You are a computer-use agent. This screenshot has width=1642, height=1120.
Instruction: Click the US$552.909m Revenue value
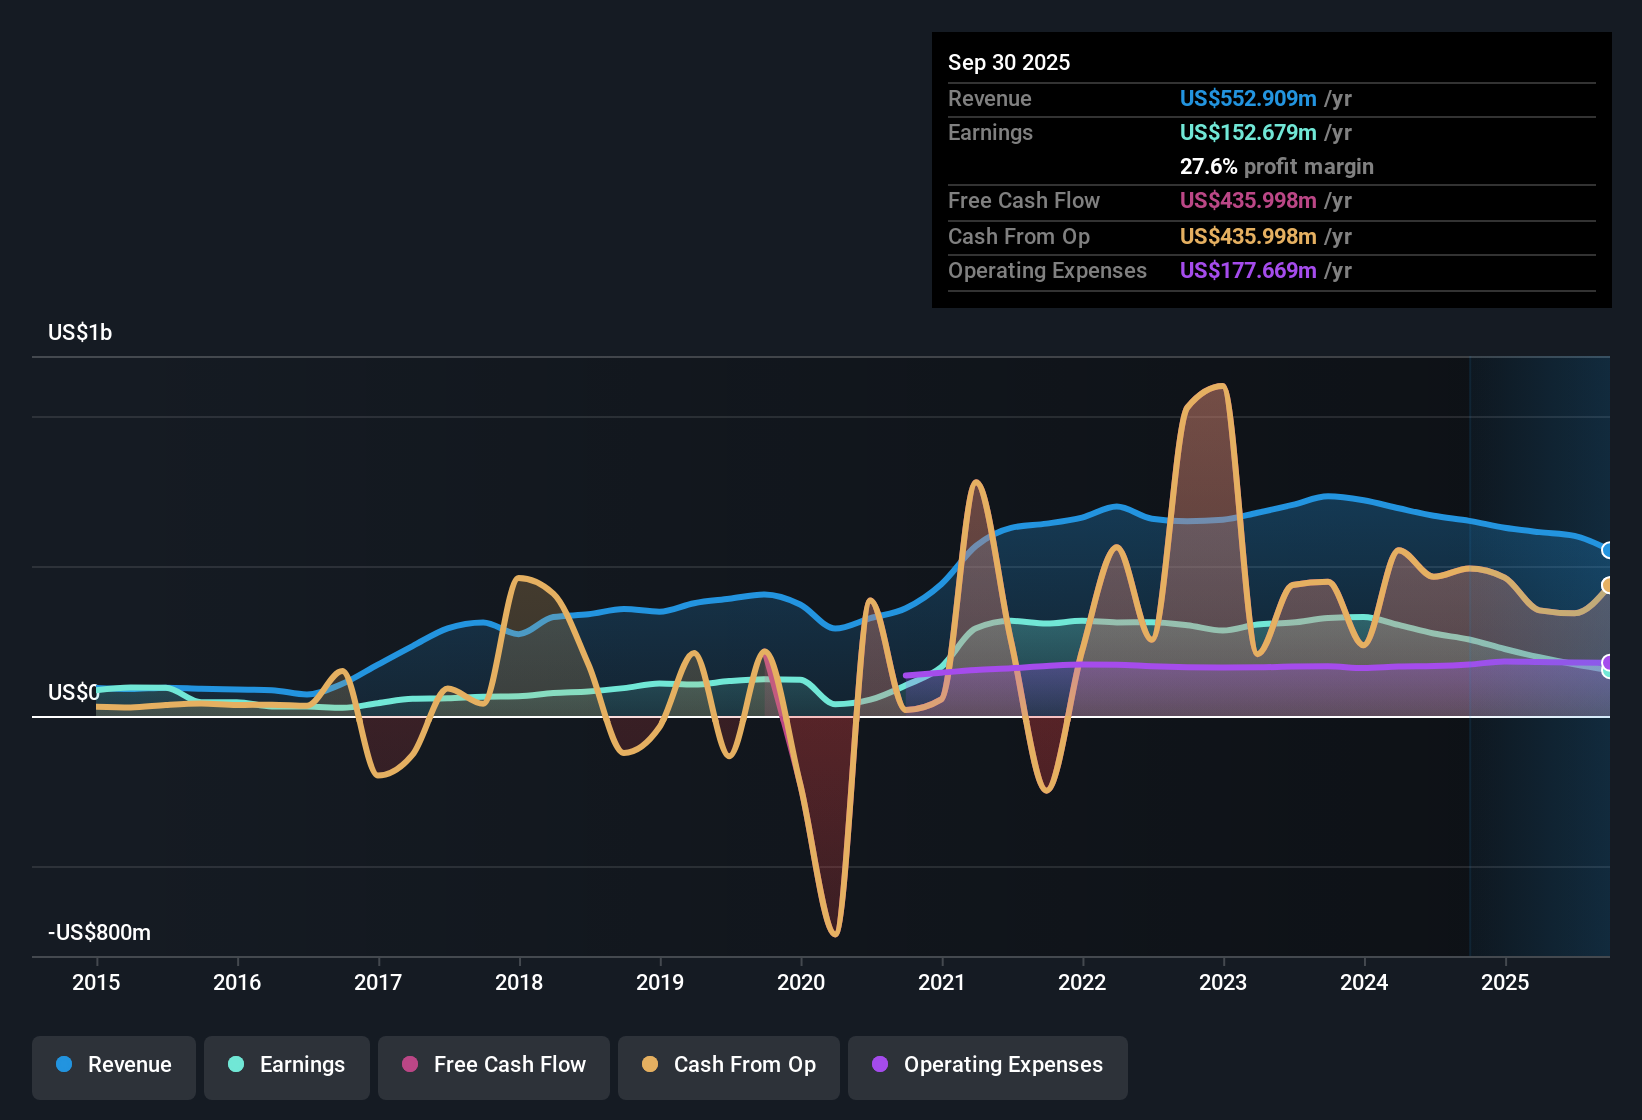coord(1248,98)
